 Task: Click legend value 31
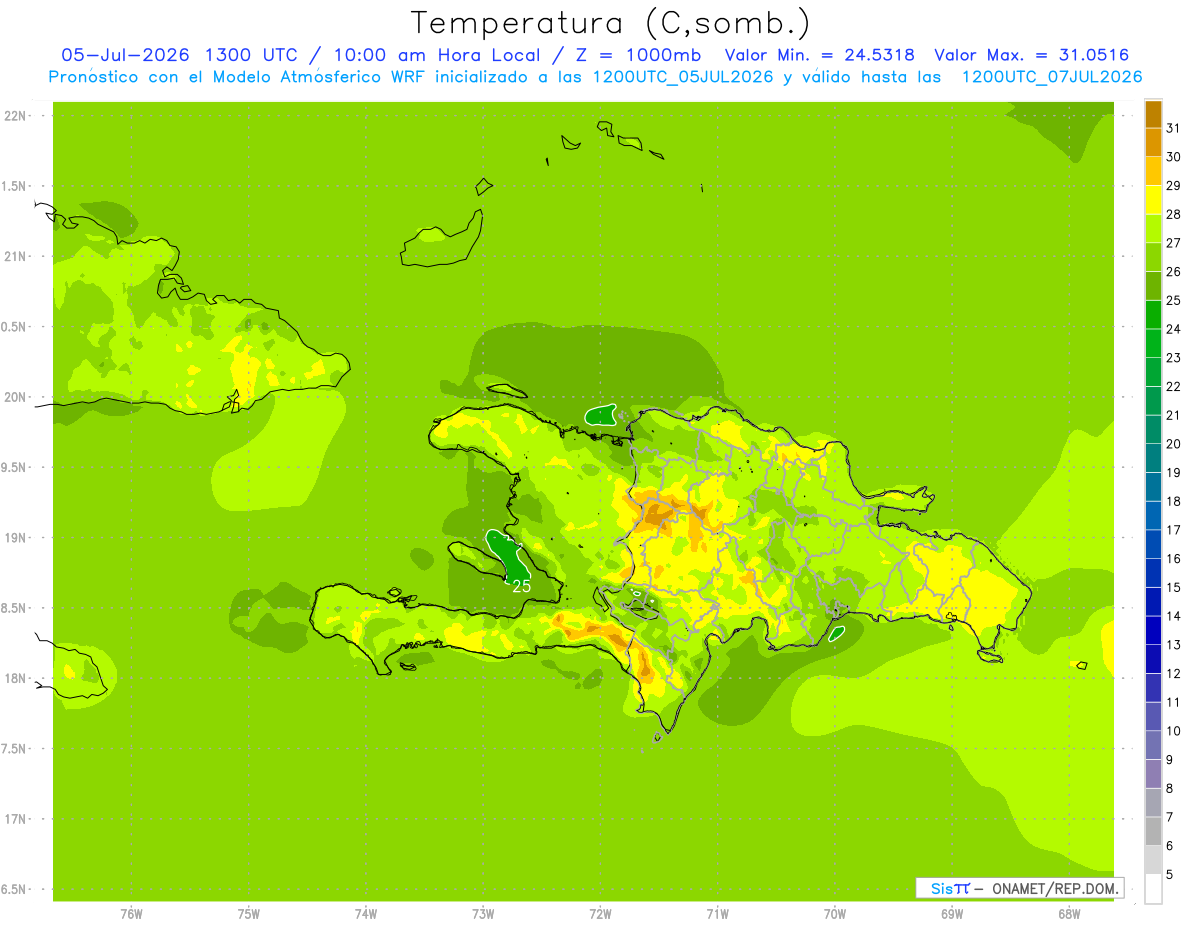pyautogui.click(x=1174, y=128)
